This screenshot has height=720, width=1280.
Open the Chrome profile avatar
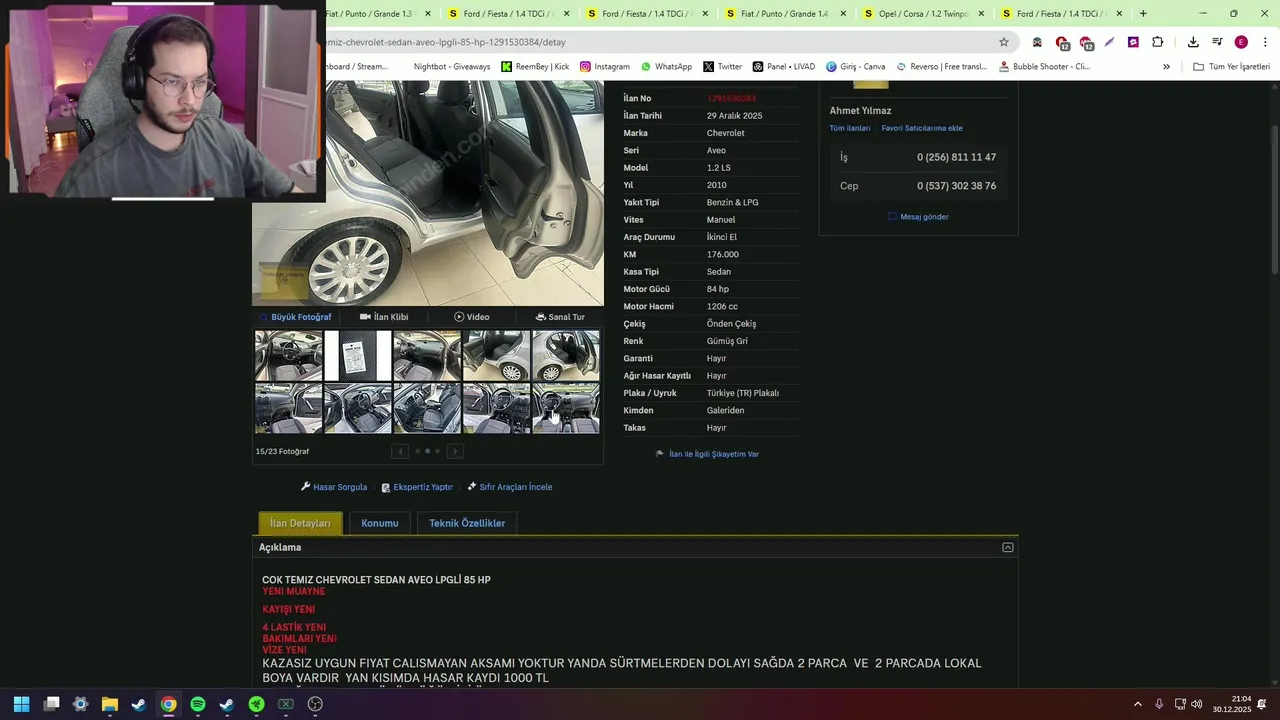click(x=1241, y=42)
